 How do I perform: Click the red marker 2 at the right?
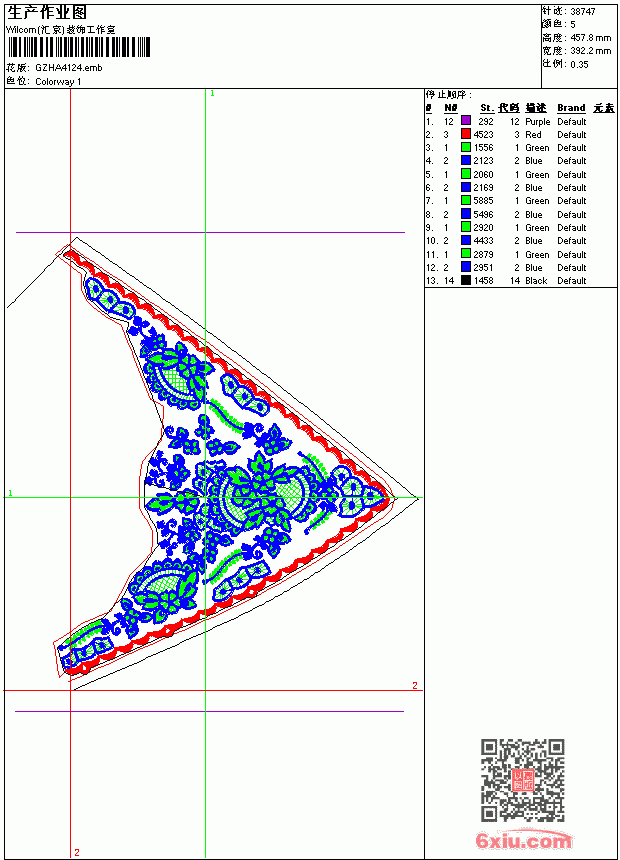415,685
